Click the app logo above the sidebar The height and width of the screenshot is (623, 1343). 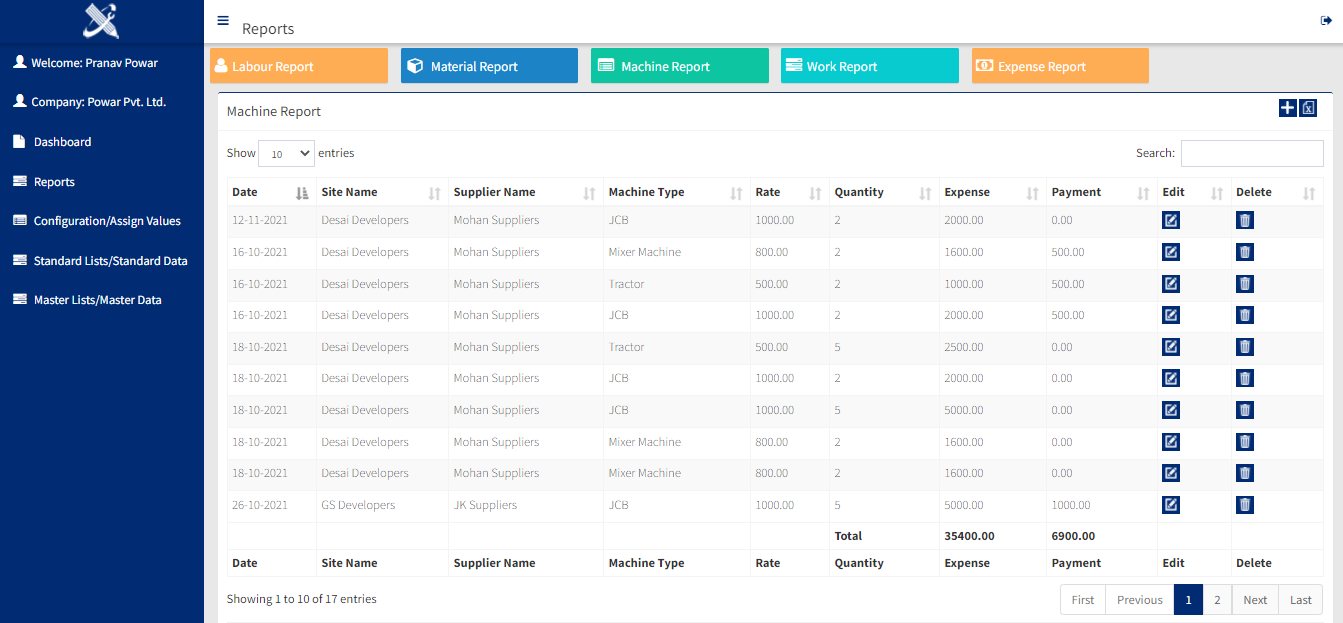[101, 21]
